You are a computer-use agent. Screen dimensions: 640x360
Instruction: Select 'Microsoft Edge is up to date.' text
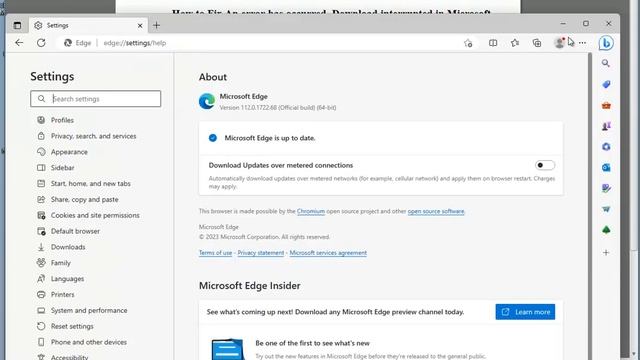270,138
